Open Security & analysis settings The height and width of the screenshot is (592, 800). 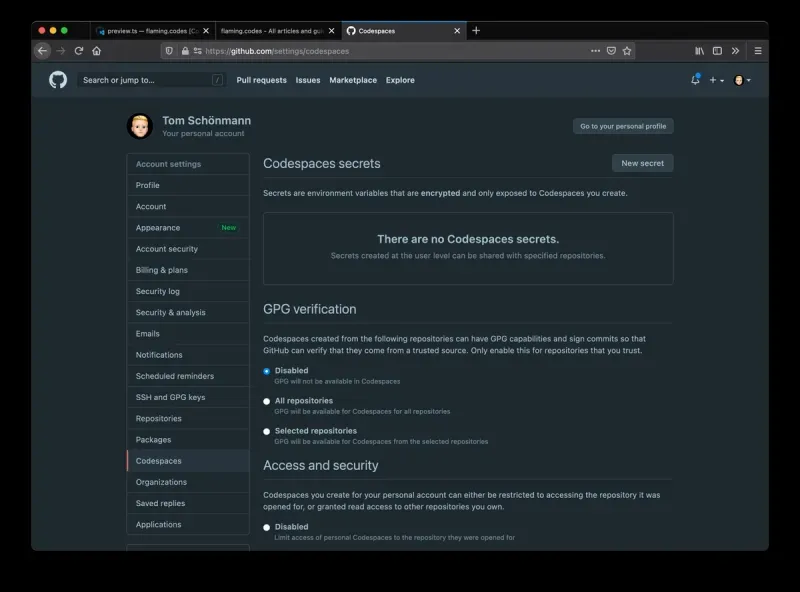(x=188, y=312)
